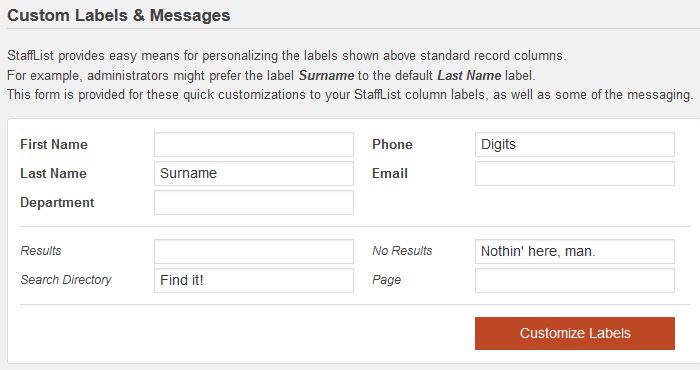This screenshot has width=700, height=370.
Task: Click the italic Search Directory label
Action: (66, 280)
